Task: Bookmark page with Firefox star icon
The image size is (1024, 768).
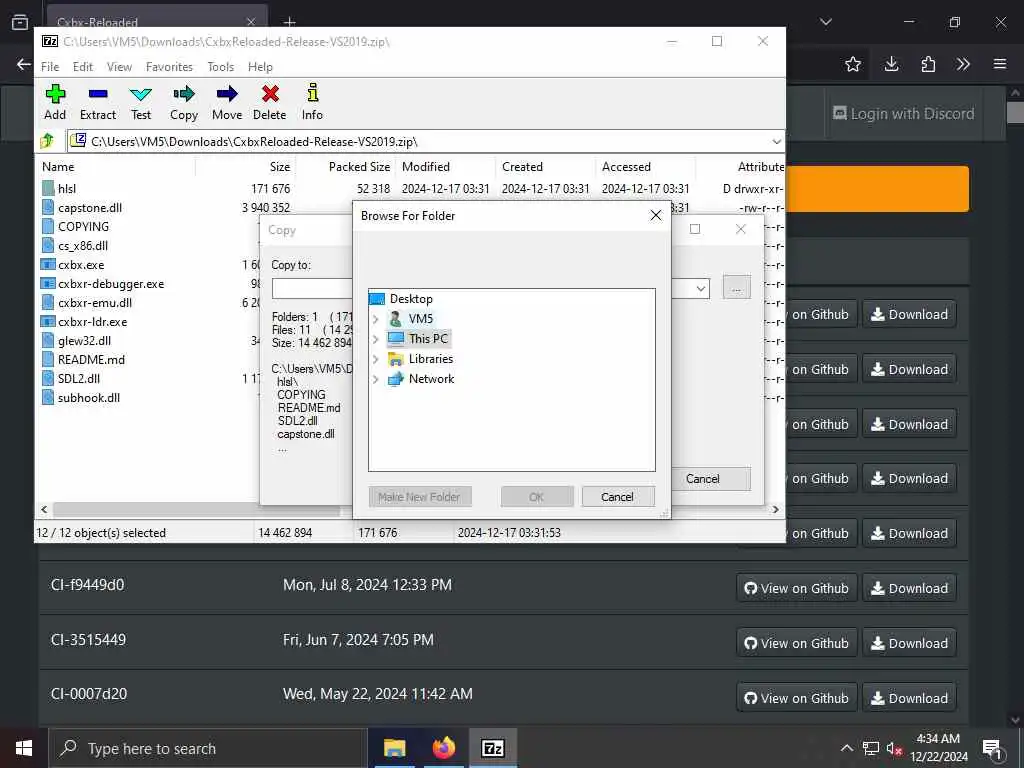Action: [853, 64]
